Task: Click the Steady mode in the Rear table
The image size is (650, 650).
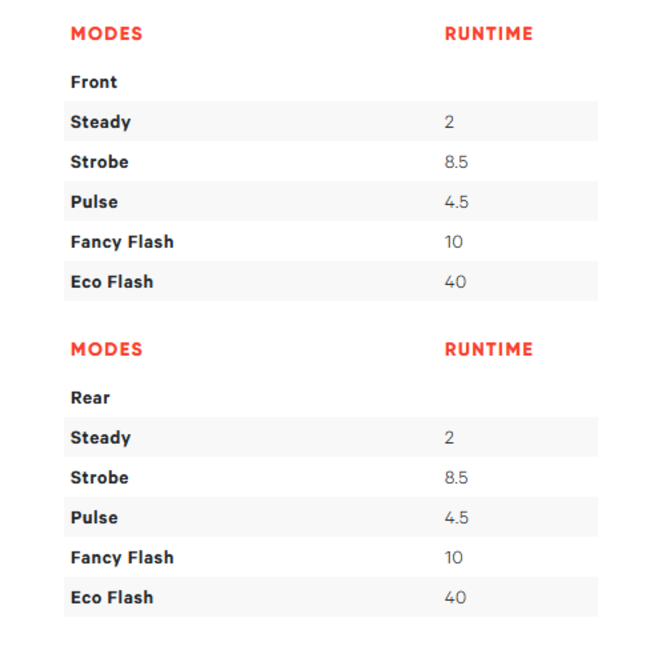Action: click(100, 438)
